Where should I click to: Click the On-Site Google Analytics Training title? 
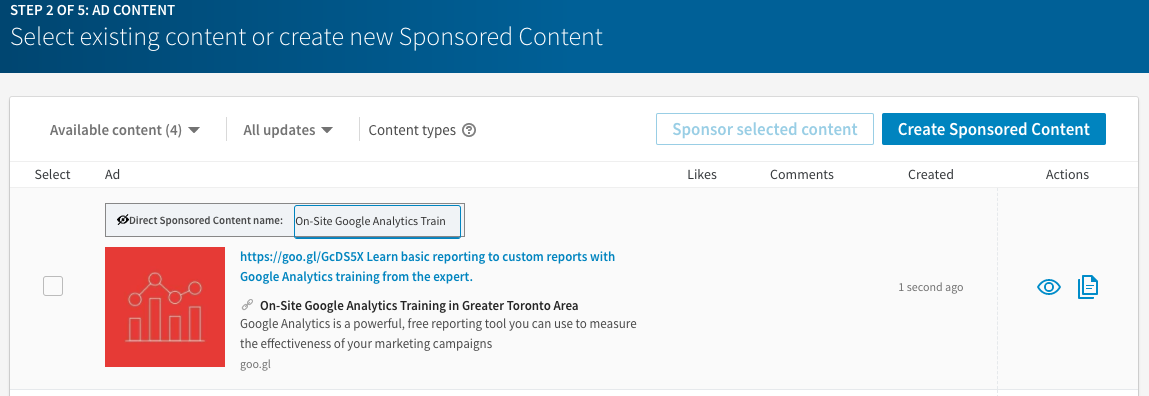pyautogui.click(x=419, y=305)
